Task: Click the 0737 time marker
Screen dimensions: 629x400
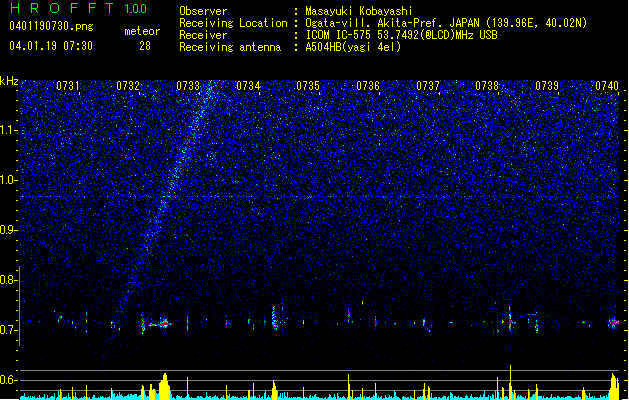Action: (x=428, y=86)
